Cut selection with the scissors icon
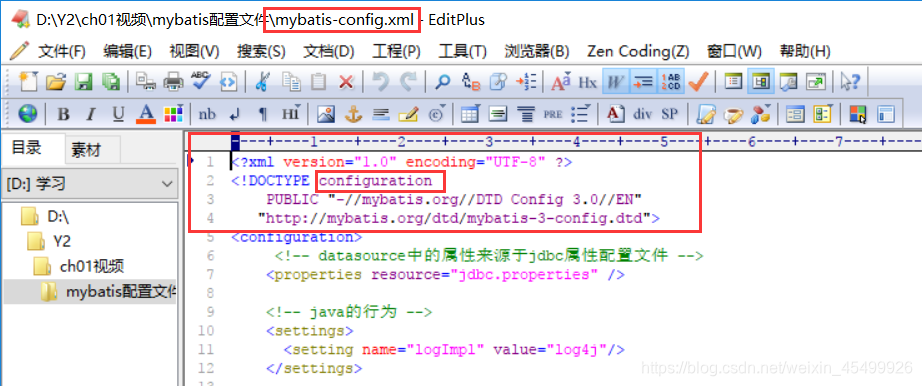This screenshot has width=922, height=386. pyautogui.click(x=262, y=82)
